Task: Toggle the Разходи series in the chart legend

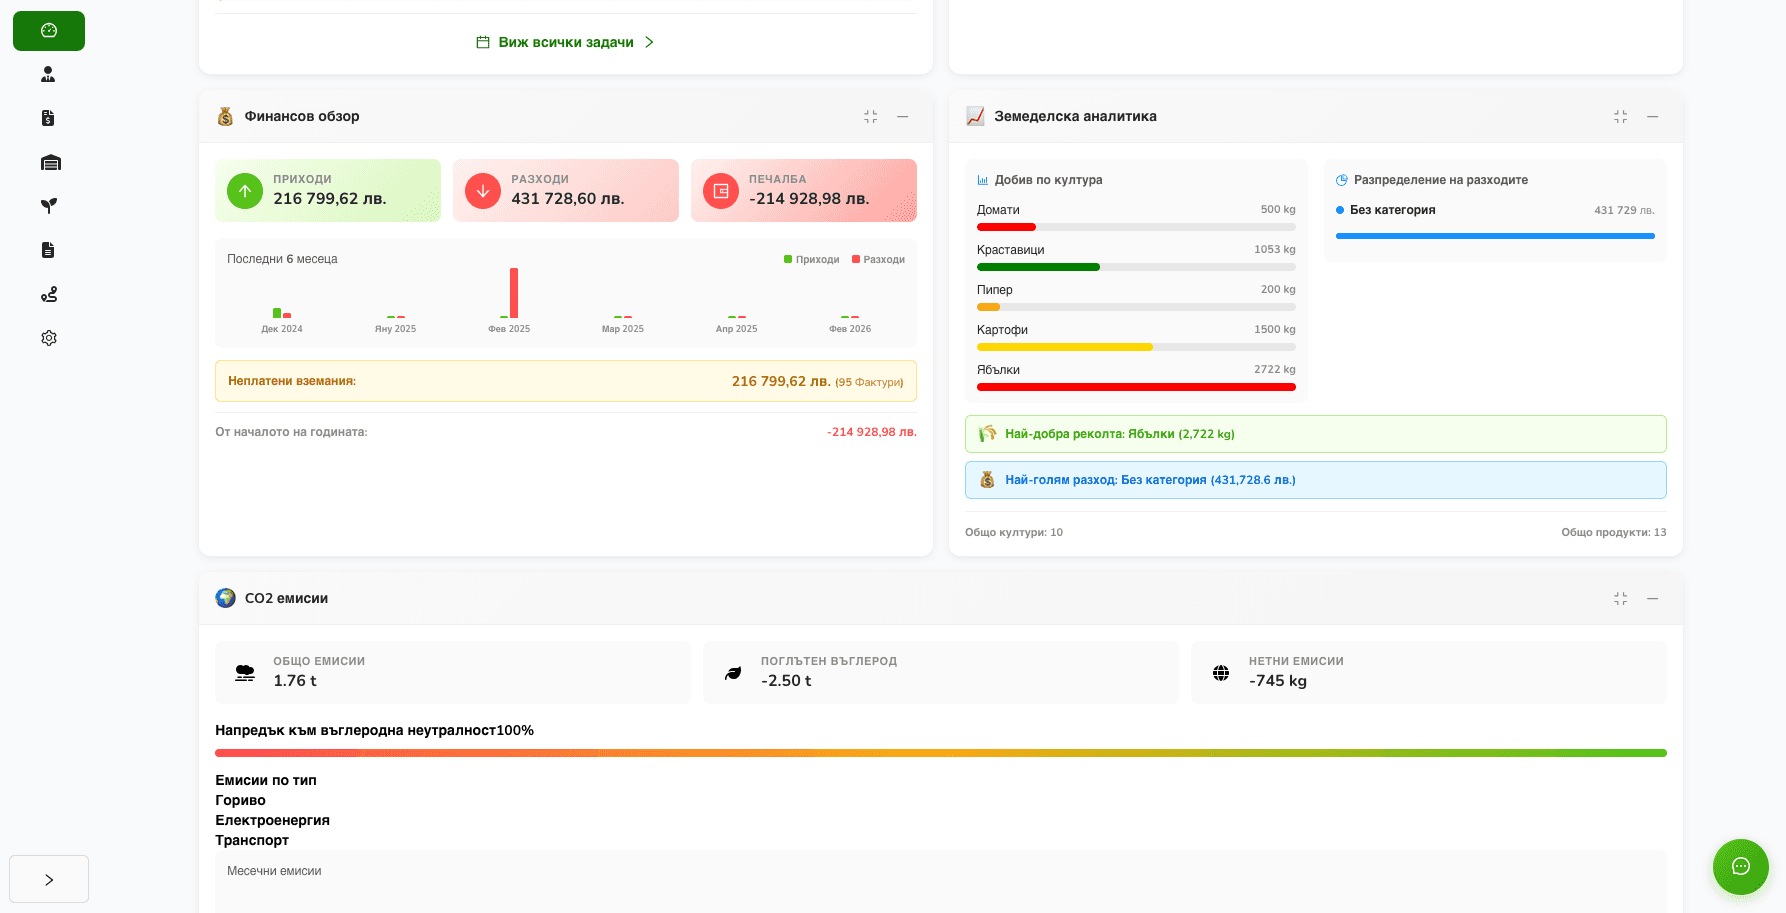Action: [878, 259]
